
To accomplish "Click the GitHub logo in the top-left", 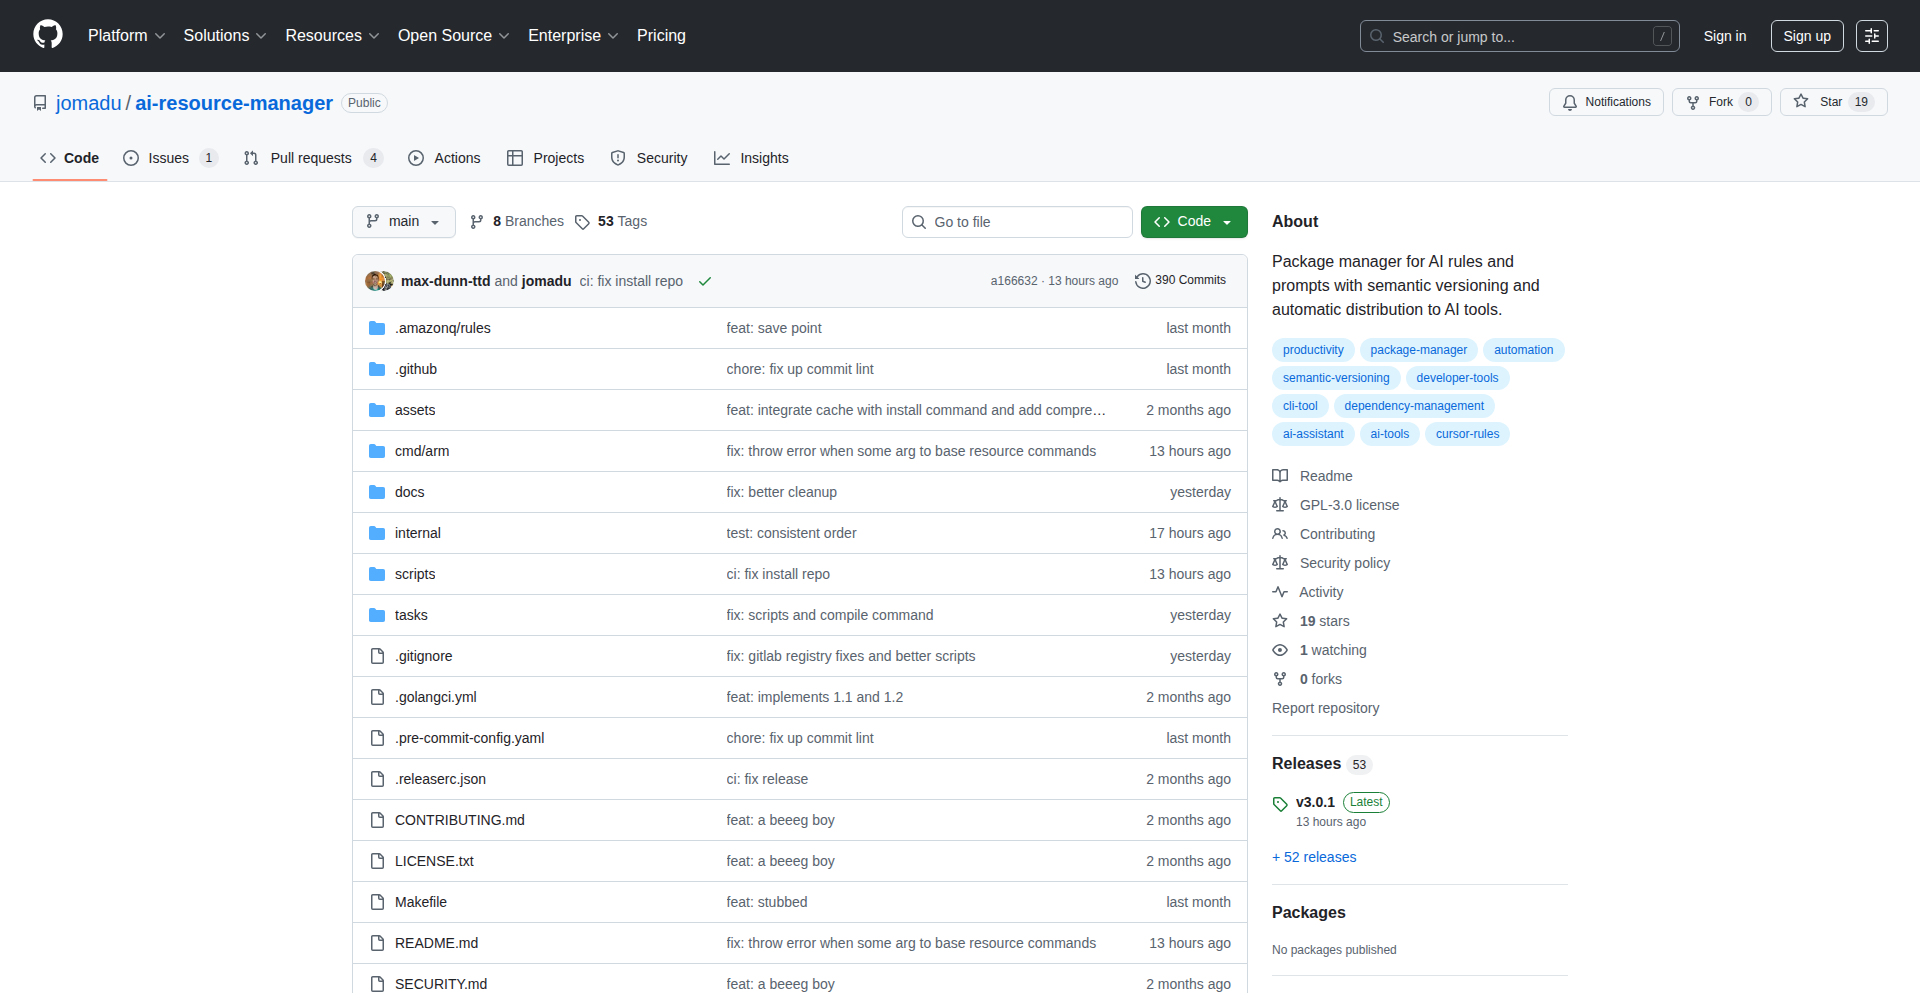I will tap(46, 35).
